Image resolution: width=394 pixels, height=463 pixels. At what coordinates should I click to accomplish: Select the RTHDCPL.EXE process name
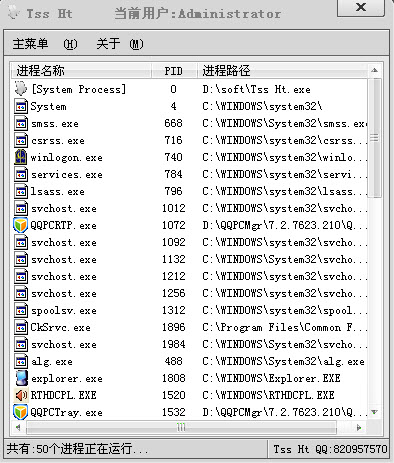coord(64,396)
